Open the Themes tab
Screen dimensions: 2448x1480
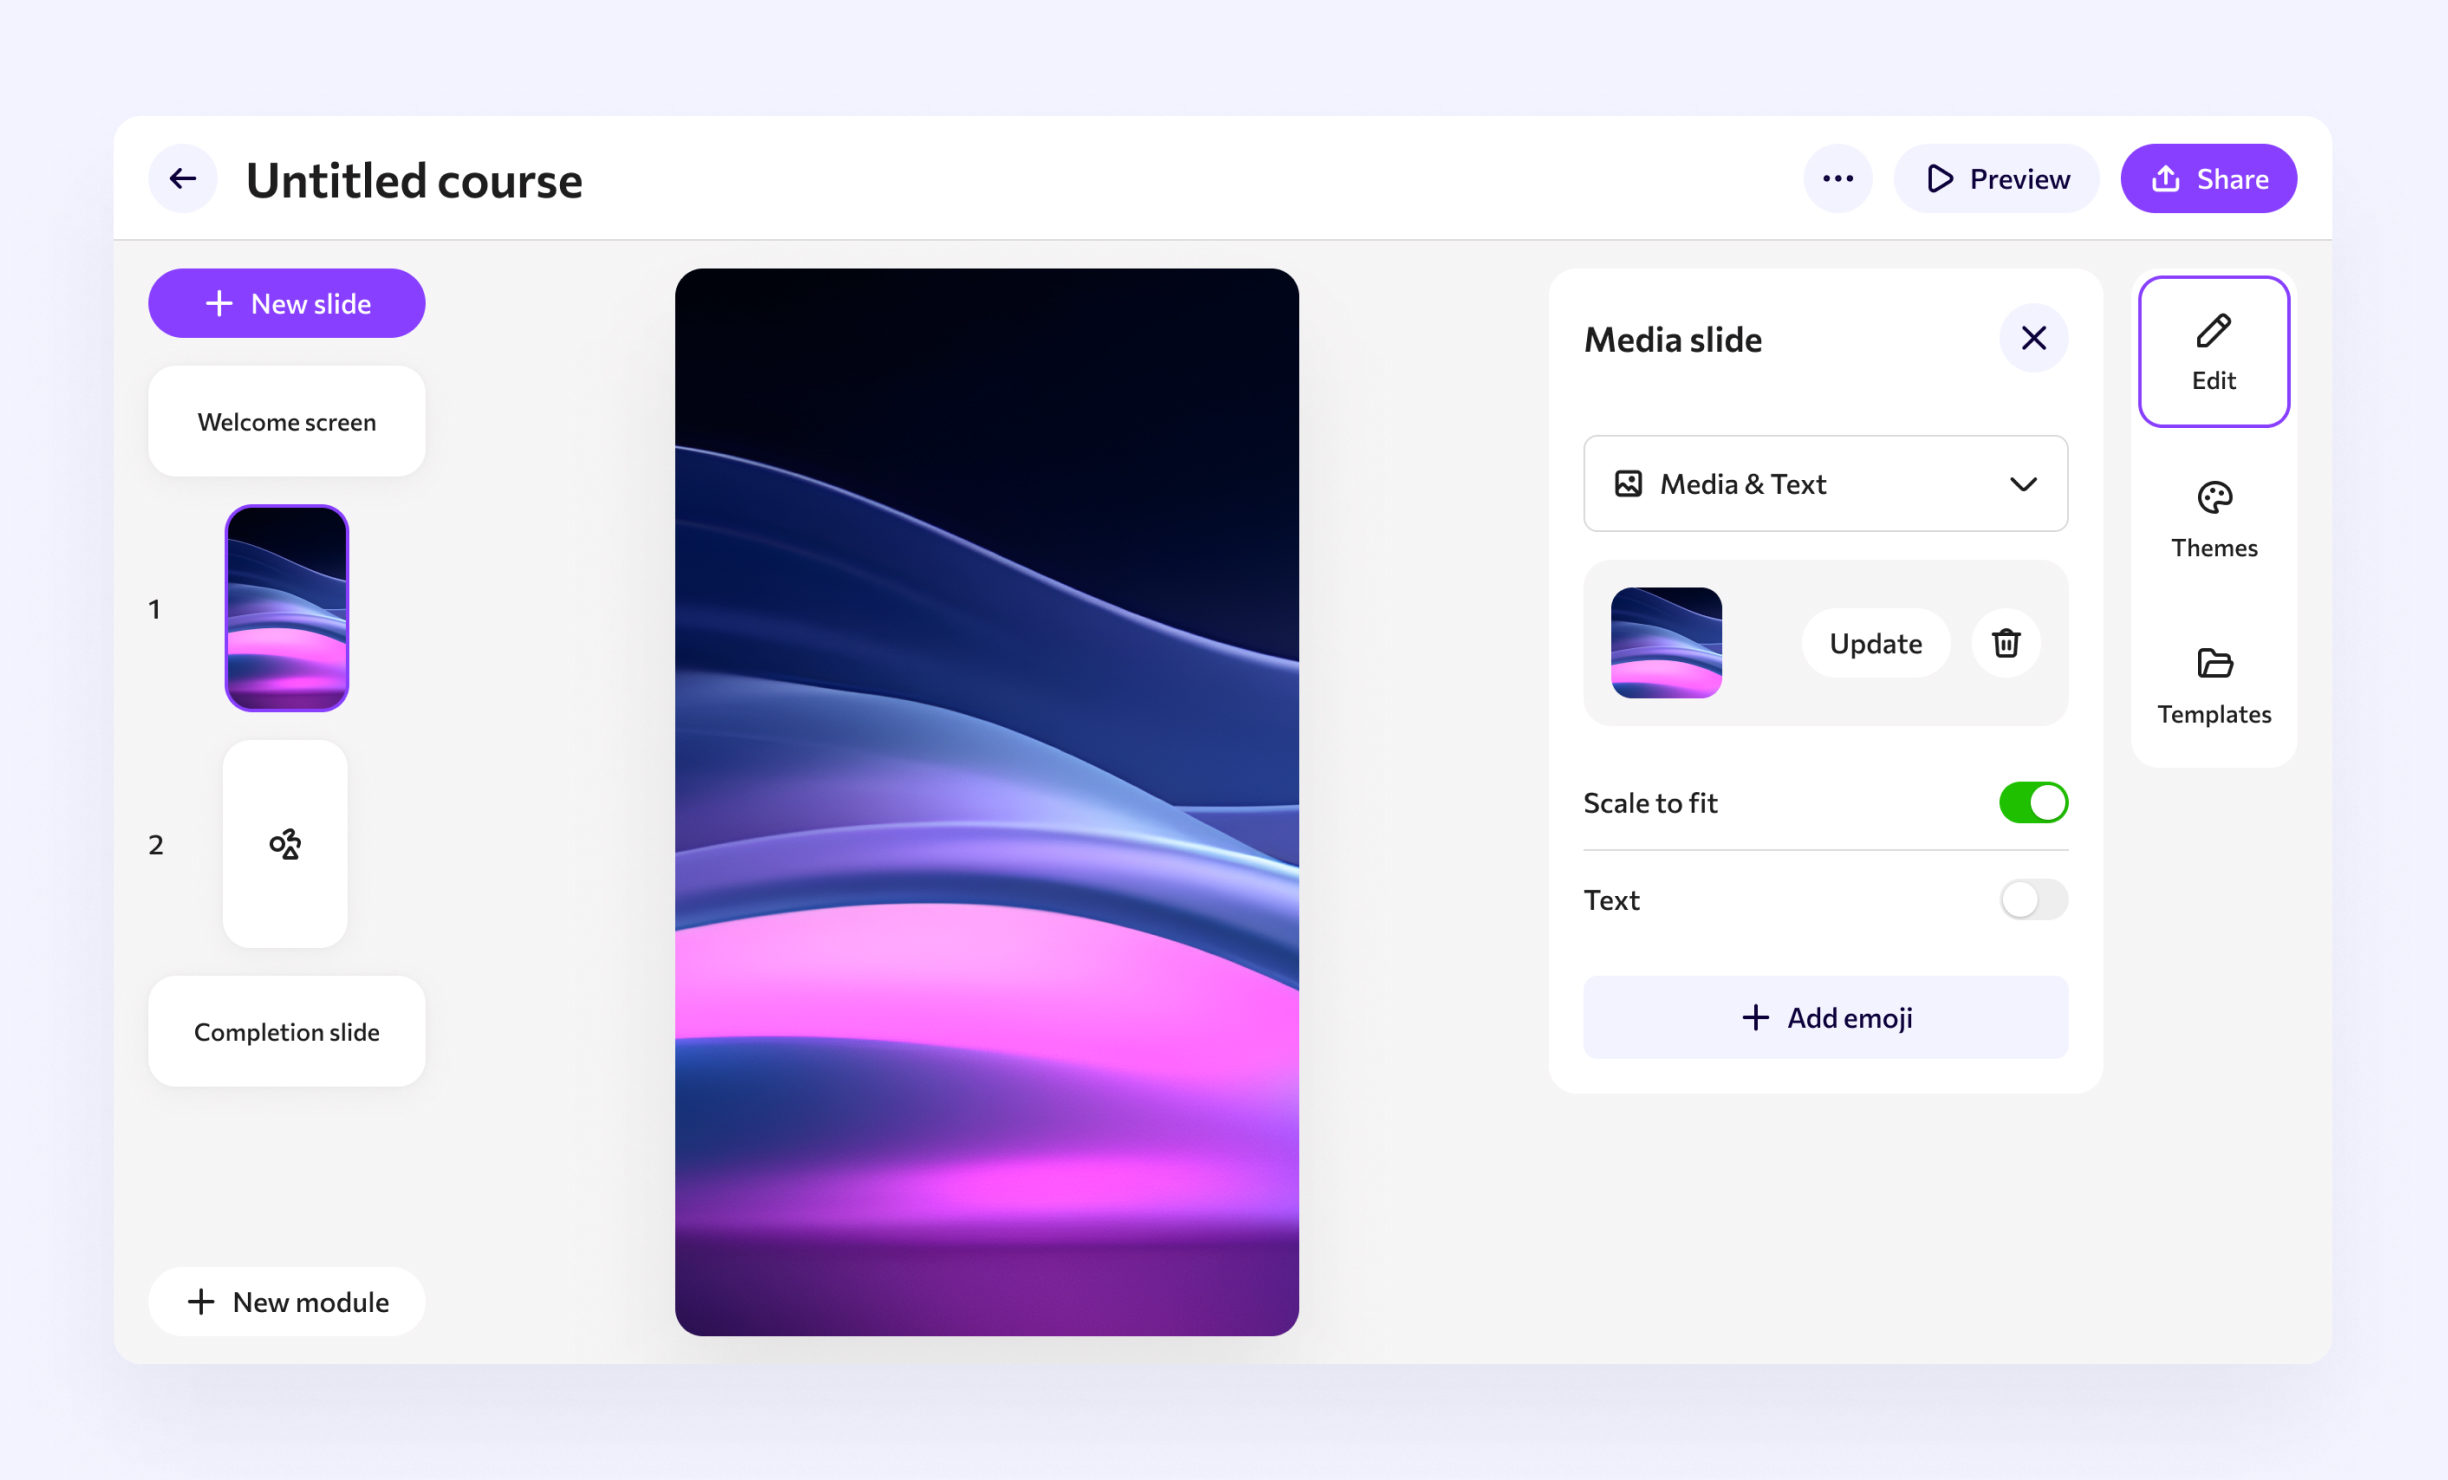click(x=2213, y=519)
